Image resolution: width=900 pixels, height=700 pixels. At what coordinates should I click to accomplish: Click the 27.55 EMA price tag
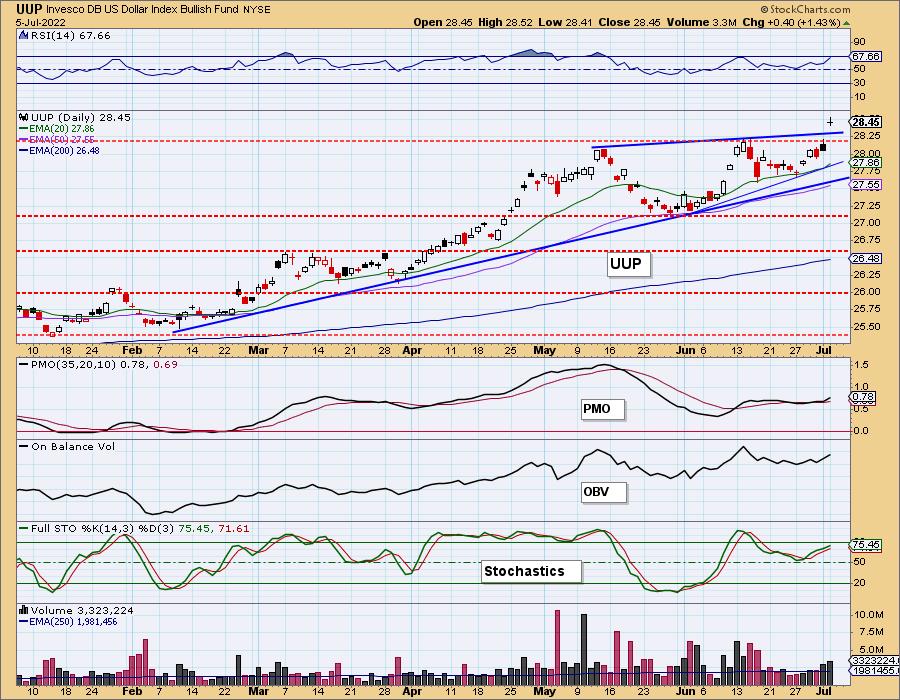click(x=866, y=185)
